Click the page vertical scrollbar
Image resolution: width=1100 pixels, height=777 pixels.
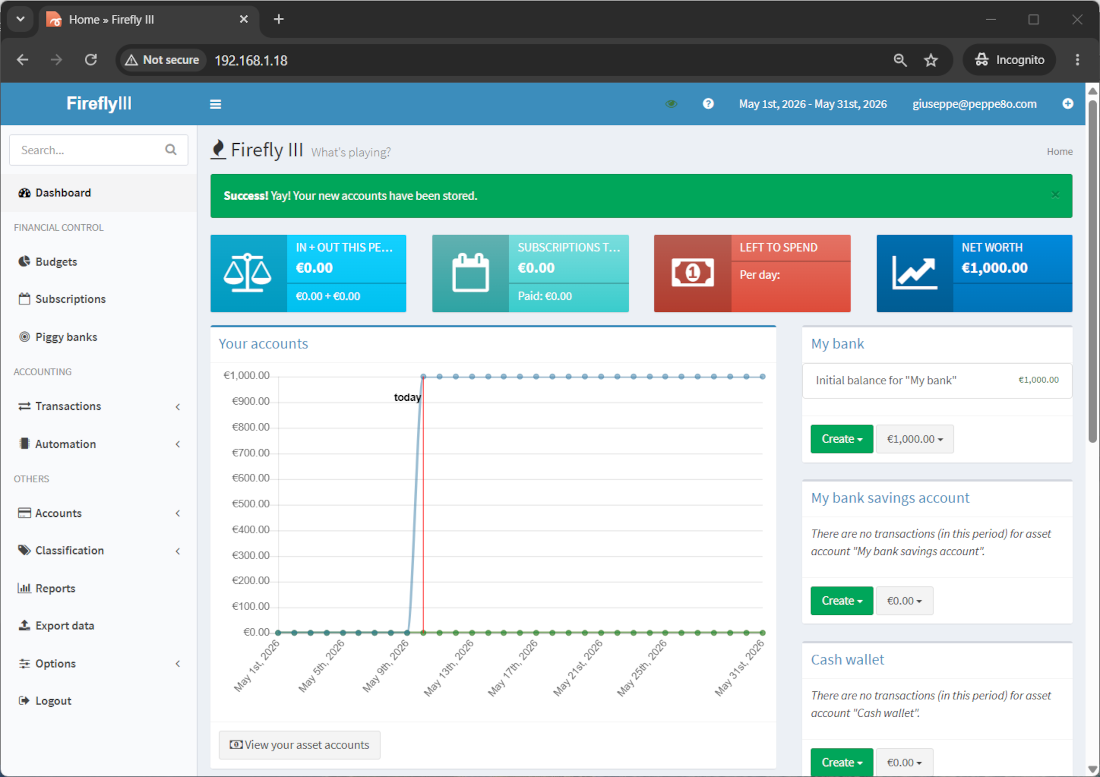click(x=1092, y=272)
